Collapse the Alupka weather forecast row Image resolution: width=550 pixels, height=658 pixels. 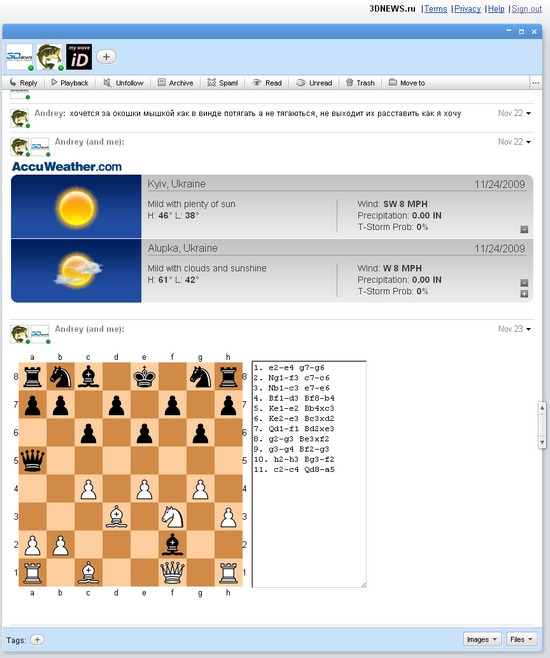click(x=524, y=283)
